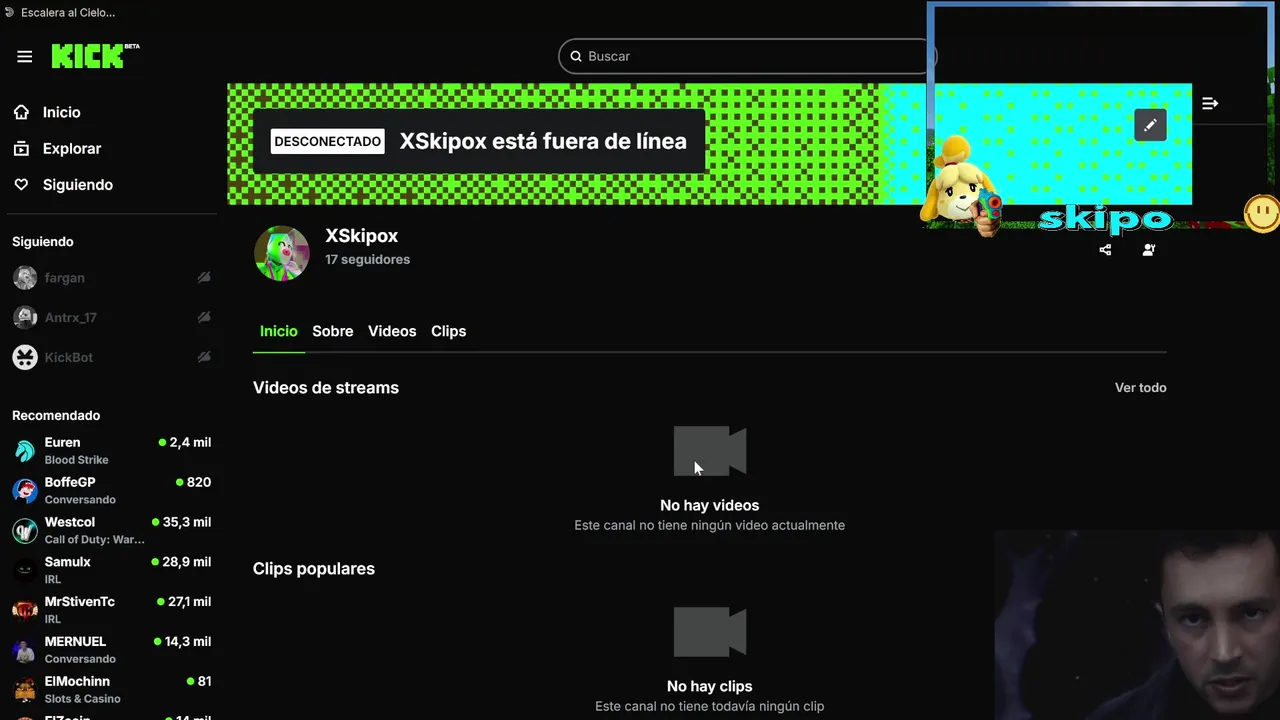This screenshot has width=1280, height=720.
Task: Click the banner edit pencil icon
Action: click(1150, 125)
